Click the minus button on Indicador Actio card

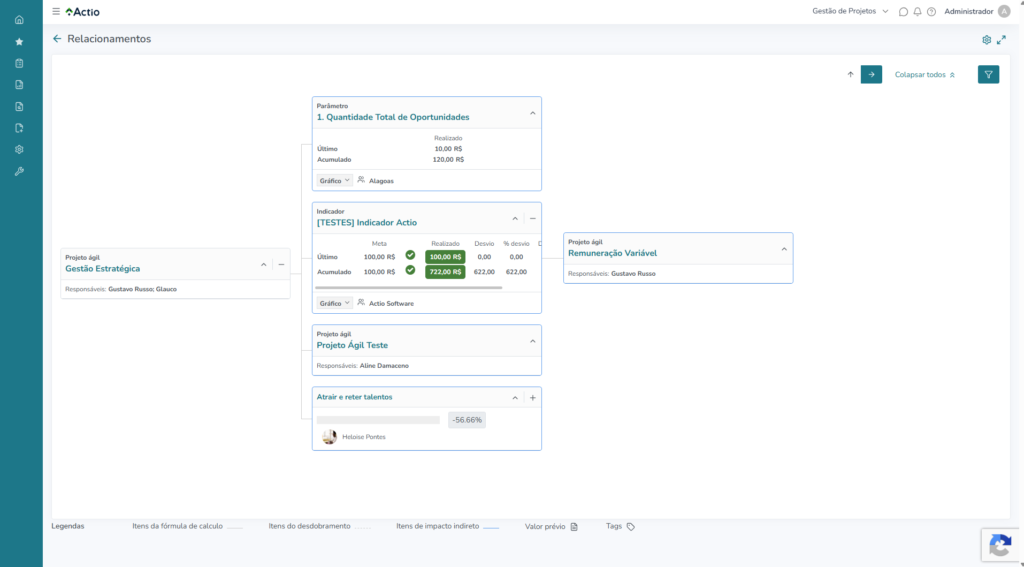point(532,219)
